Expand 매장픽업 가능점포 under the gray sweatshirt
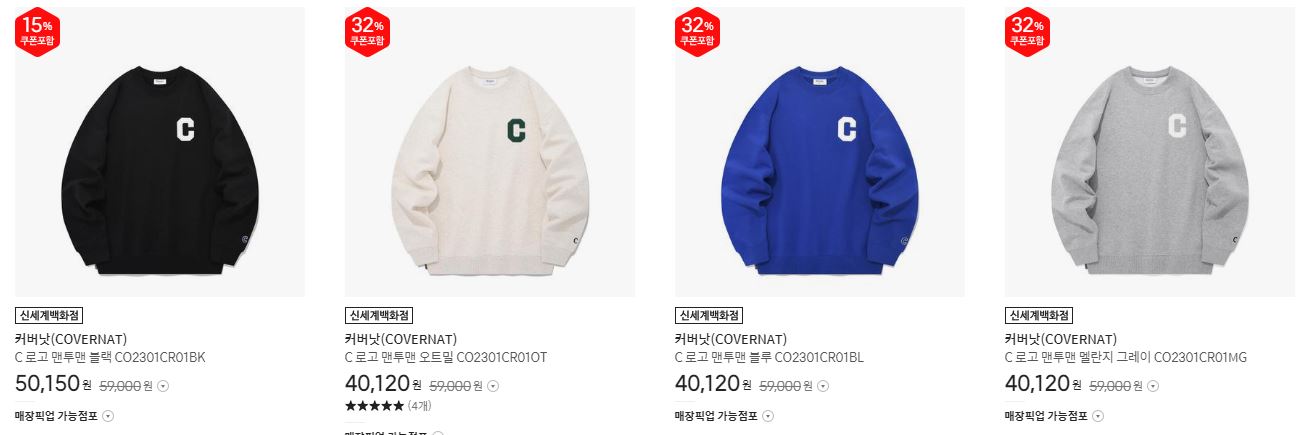The width and height of the screenshot is (1297, 435). pos(1055,416)
